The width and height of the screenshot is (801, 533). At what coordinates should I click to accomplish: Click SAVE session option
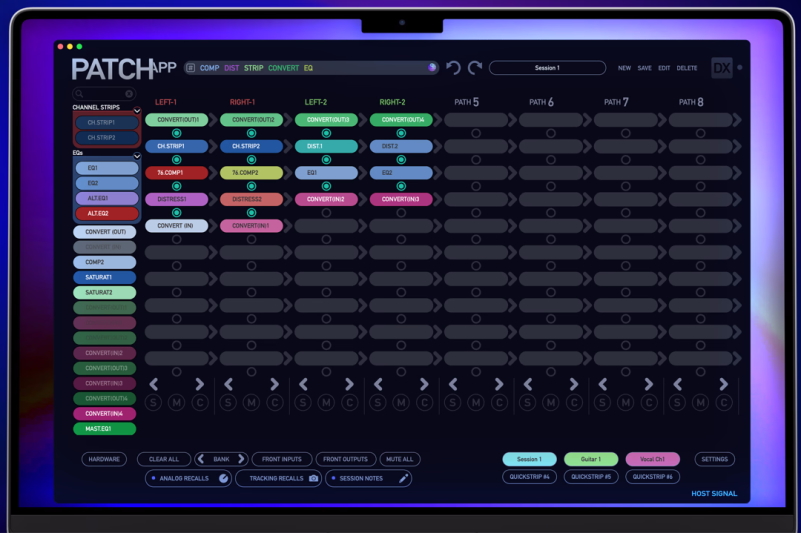pos(644,68)
